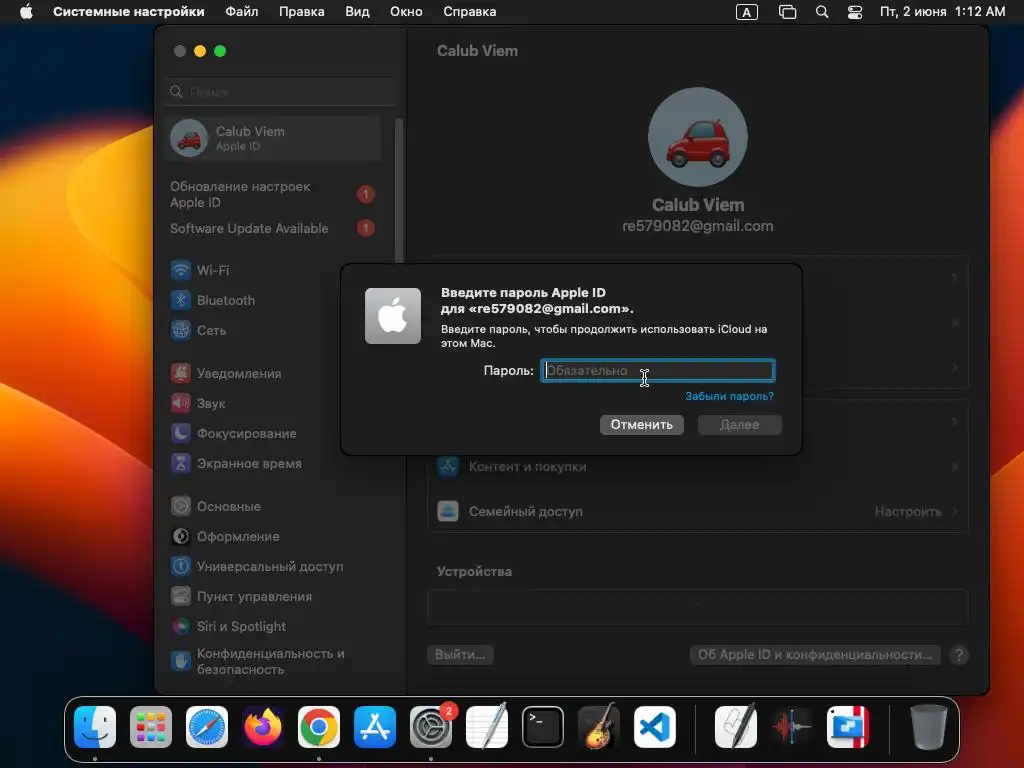The width and height of the screenshot is (1024, 768).
Task: Click date and time in menu bar
Action: click(x=942, y=12)
